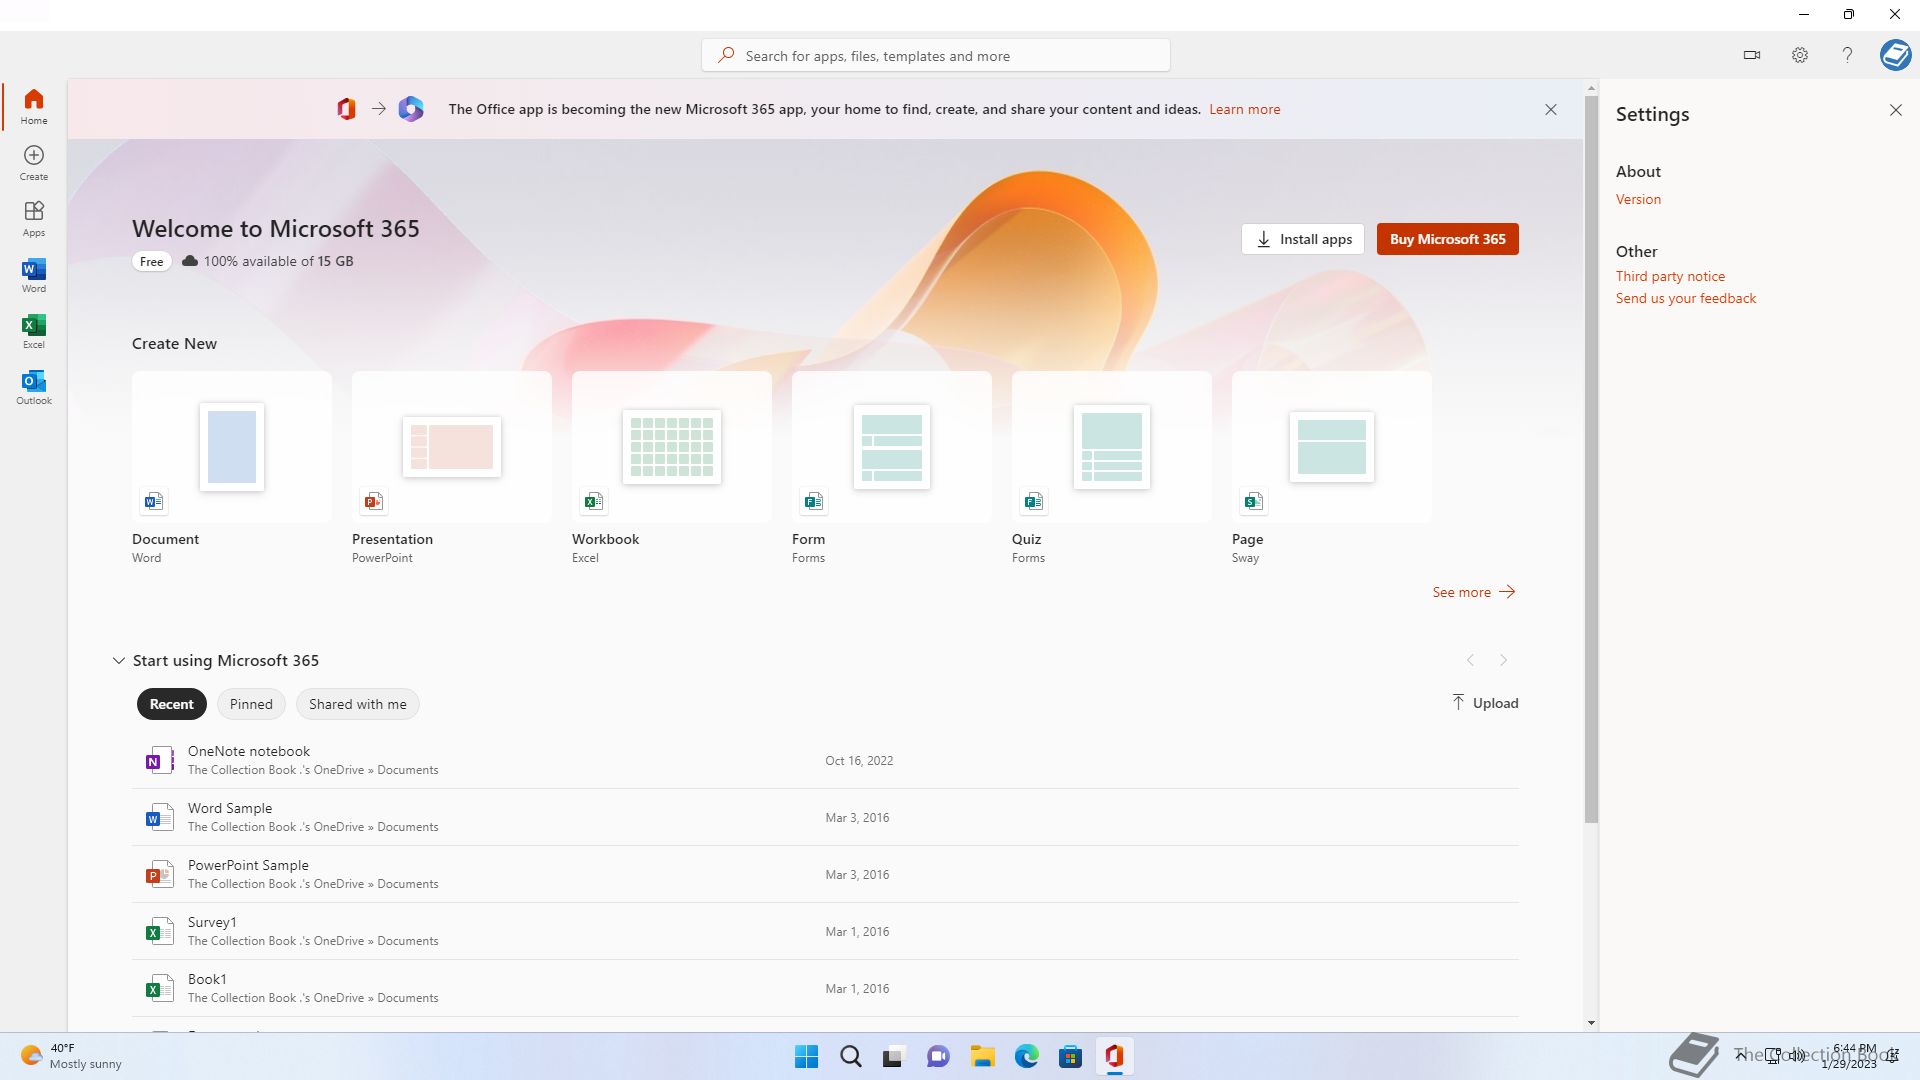Image resolution: width=1920 pixels, height=1080 pixels.
Task: Click the previous carousel arrow
Action: (1470, 660)
